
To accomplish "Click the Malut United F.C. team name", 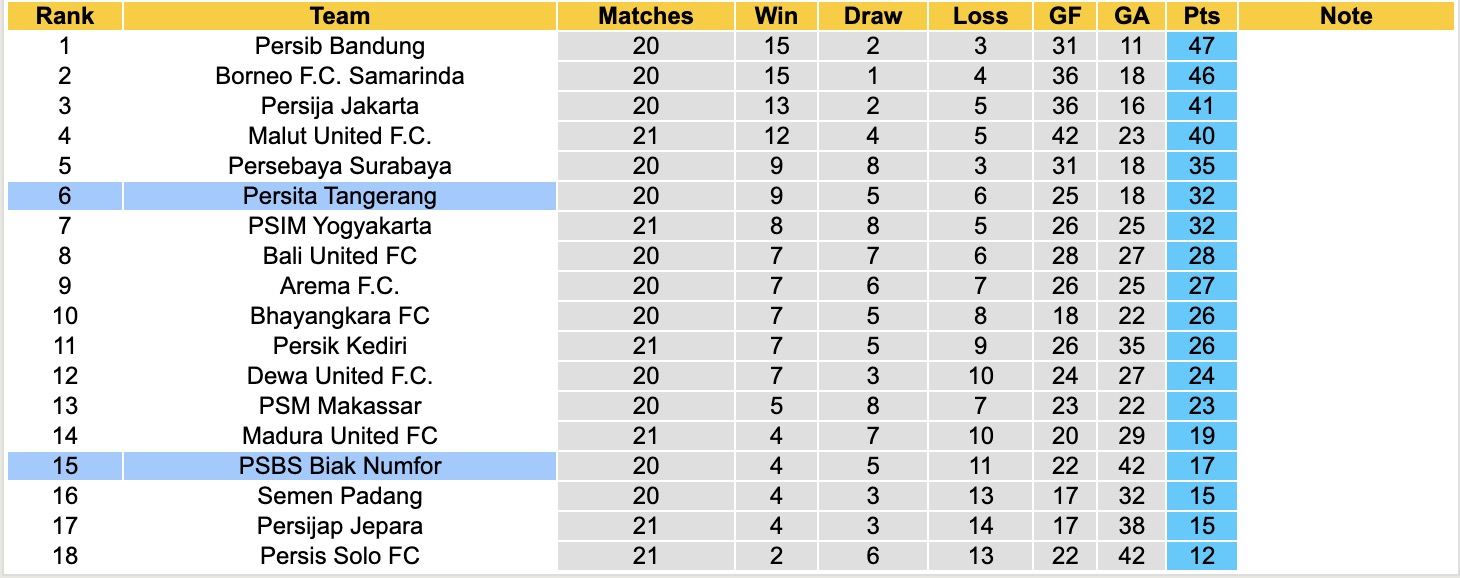I will pyautogui.click(x=340, y=136).
